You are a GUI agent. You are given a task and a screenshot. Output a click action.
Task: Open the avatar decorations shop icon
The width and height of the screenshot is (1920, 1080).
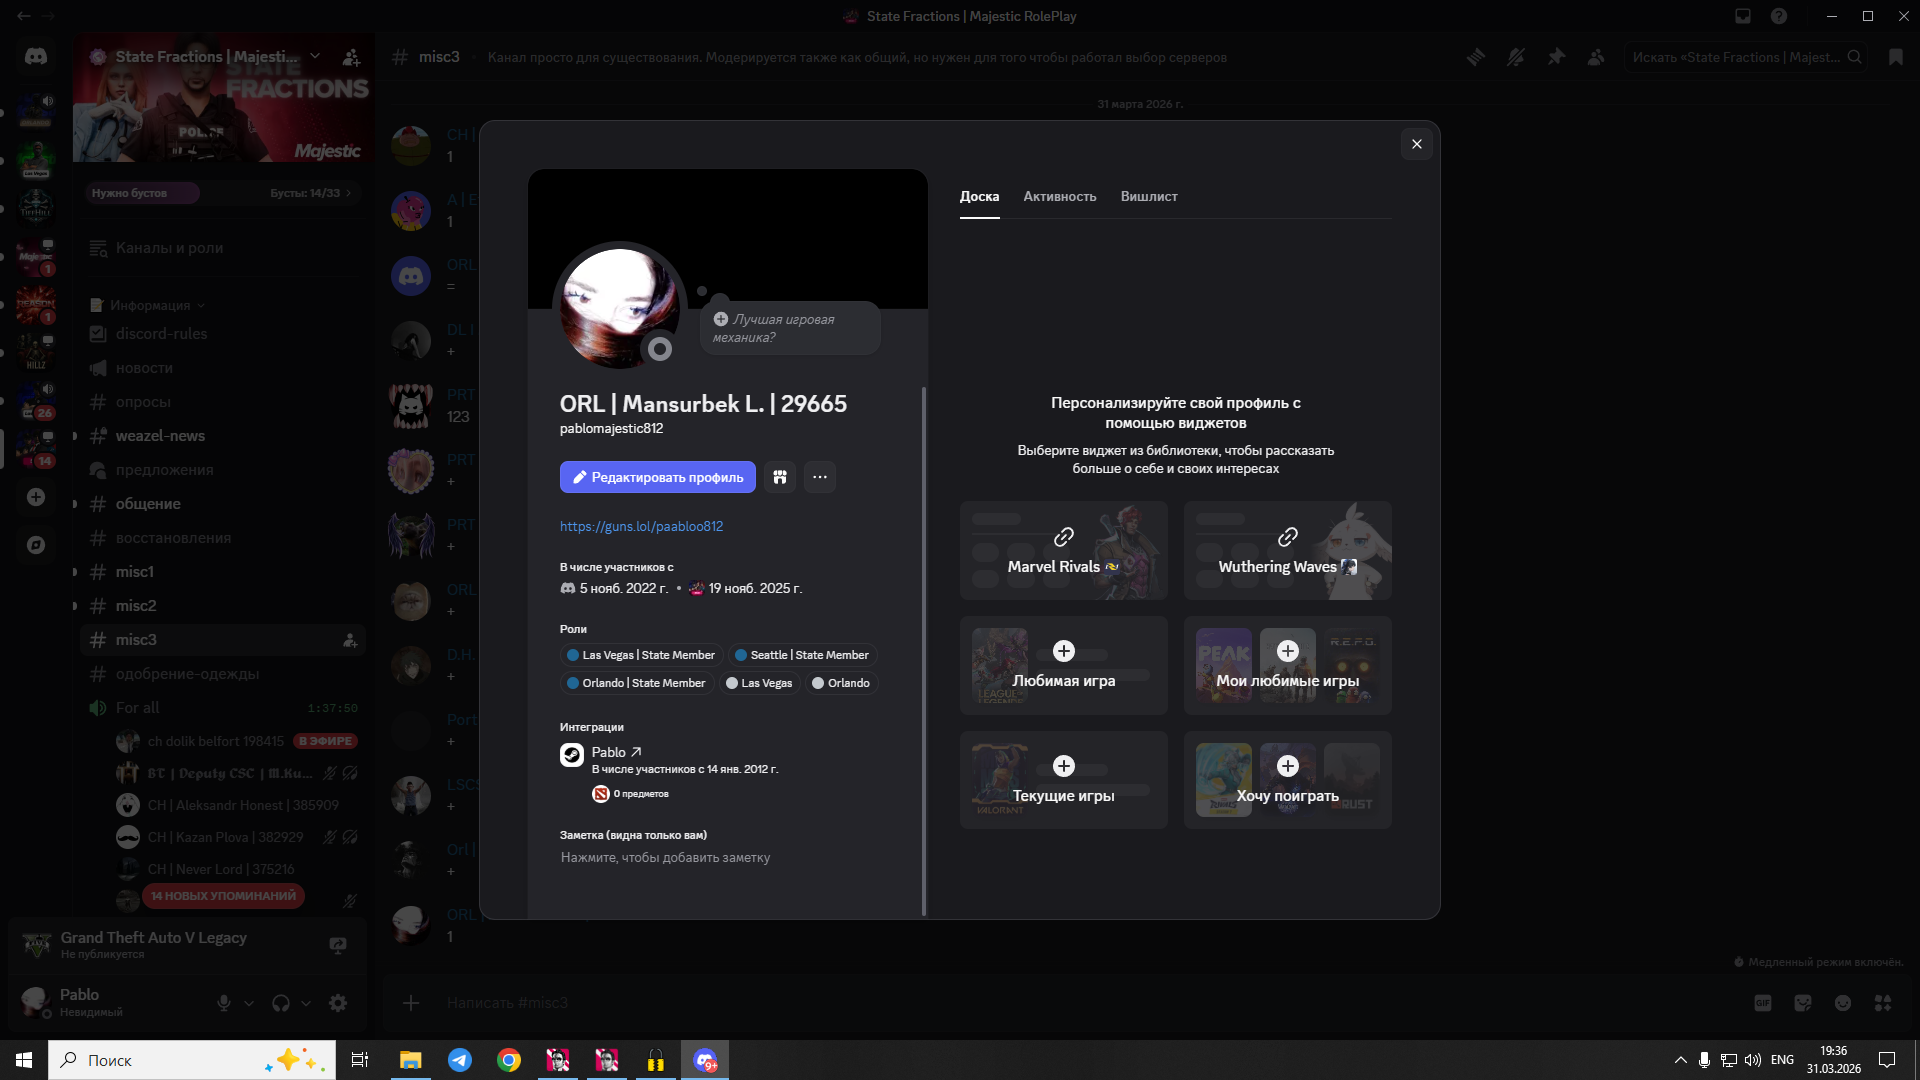780,477
